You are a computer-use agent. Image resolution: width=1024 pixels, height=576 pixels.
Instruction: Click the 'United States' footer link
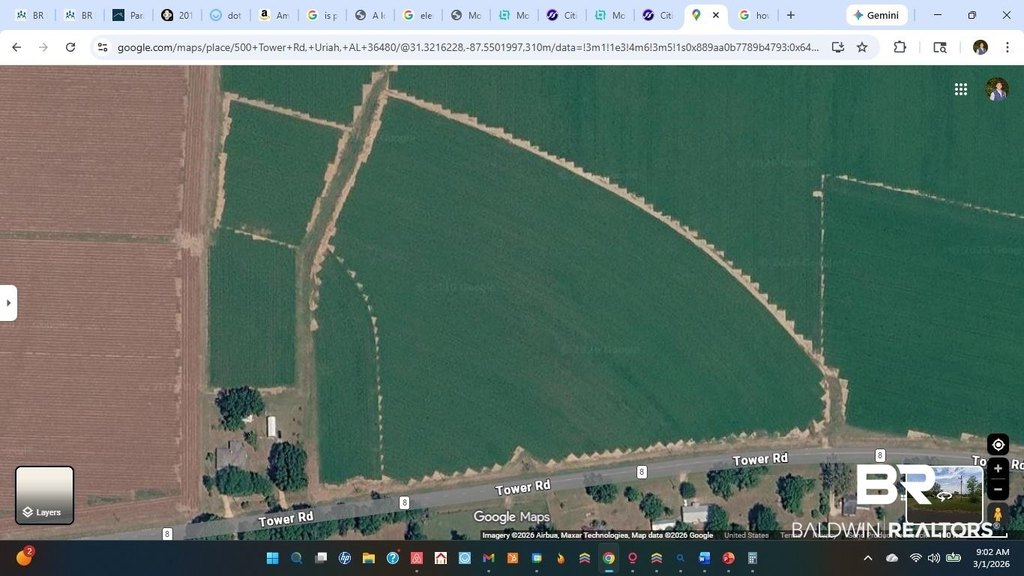746,535
